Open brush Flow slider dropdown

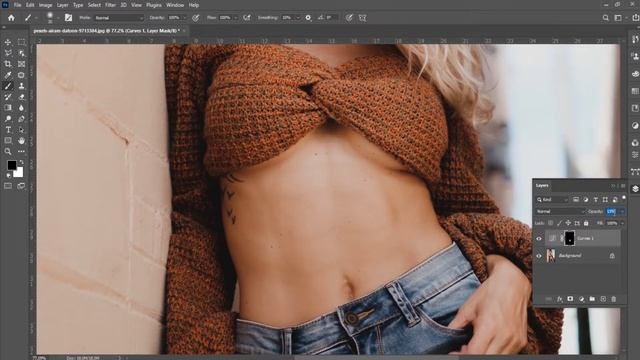pos(236,18)
